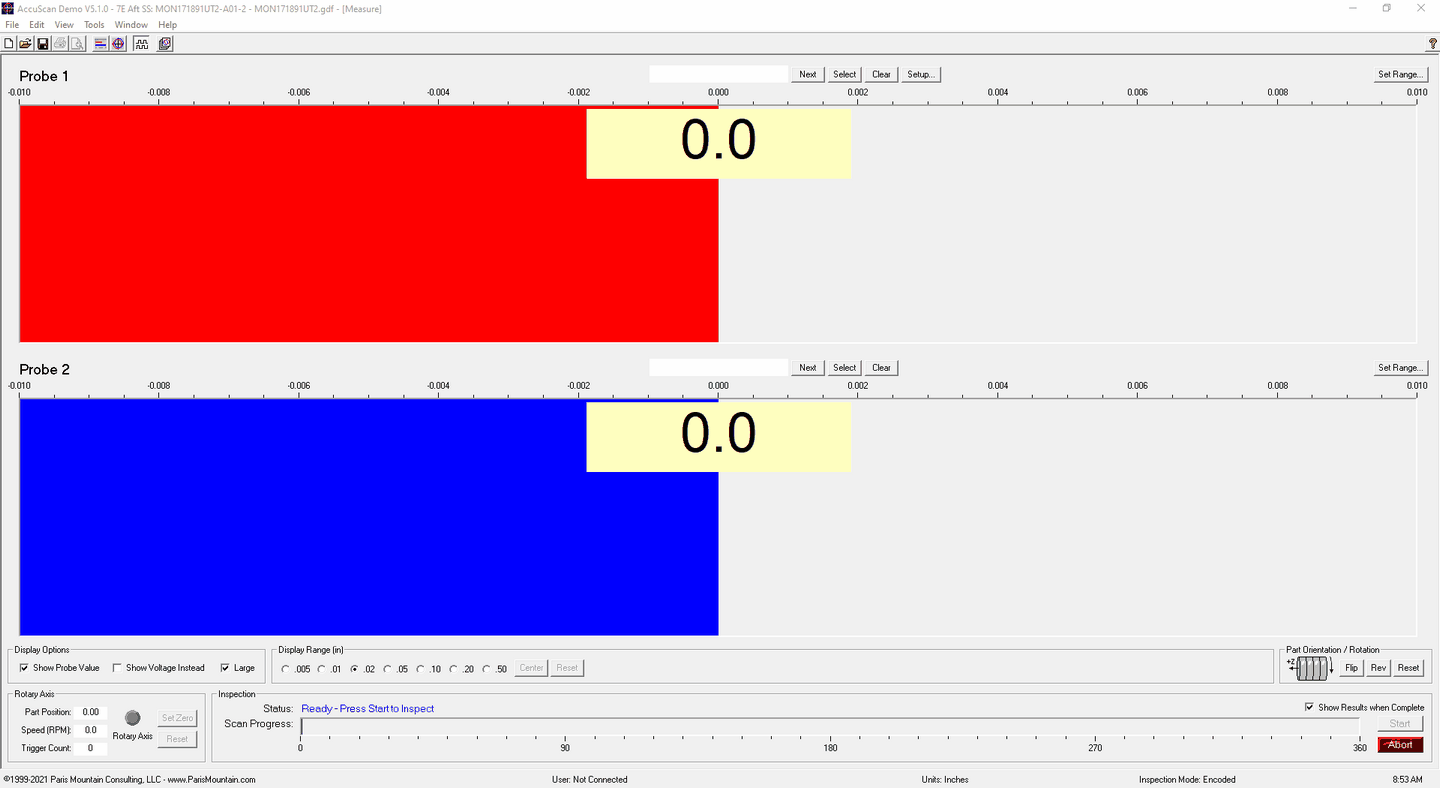Uncheck the Show Probe Value checkbox
Image resolution: width=1440 pixels, height=788 pixels.
coord(25,668)
